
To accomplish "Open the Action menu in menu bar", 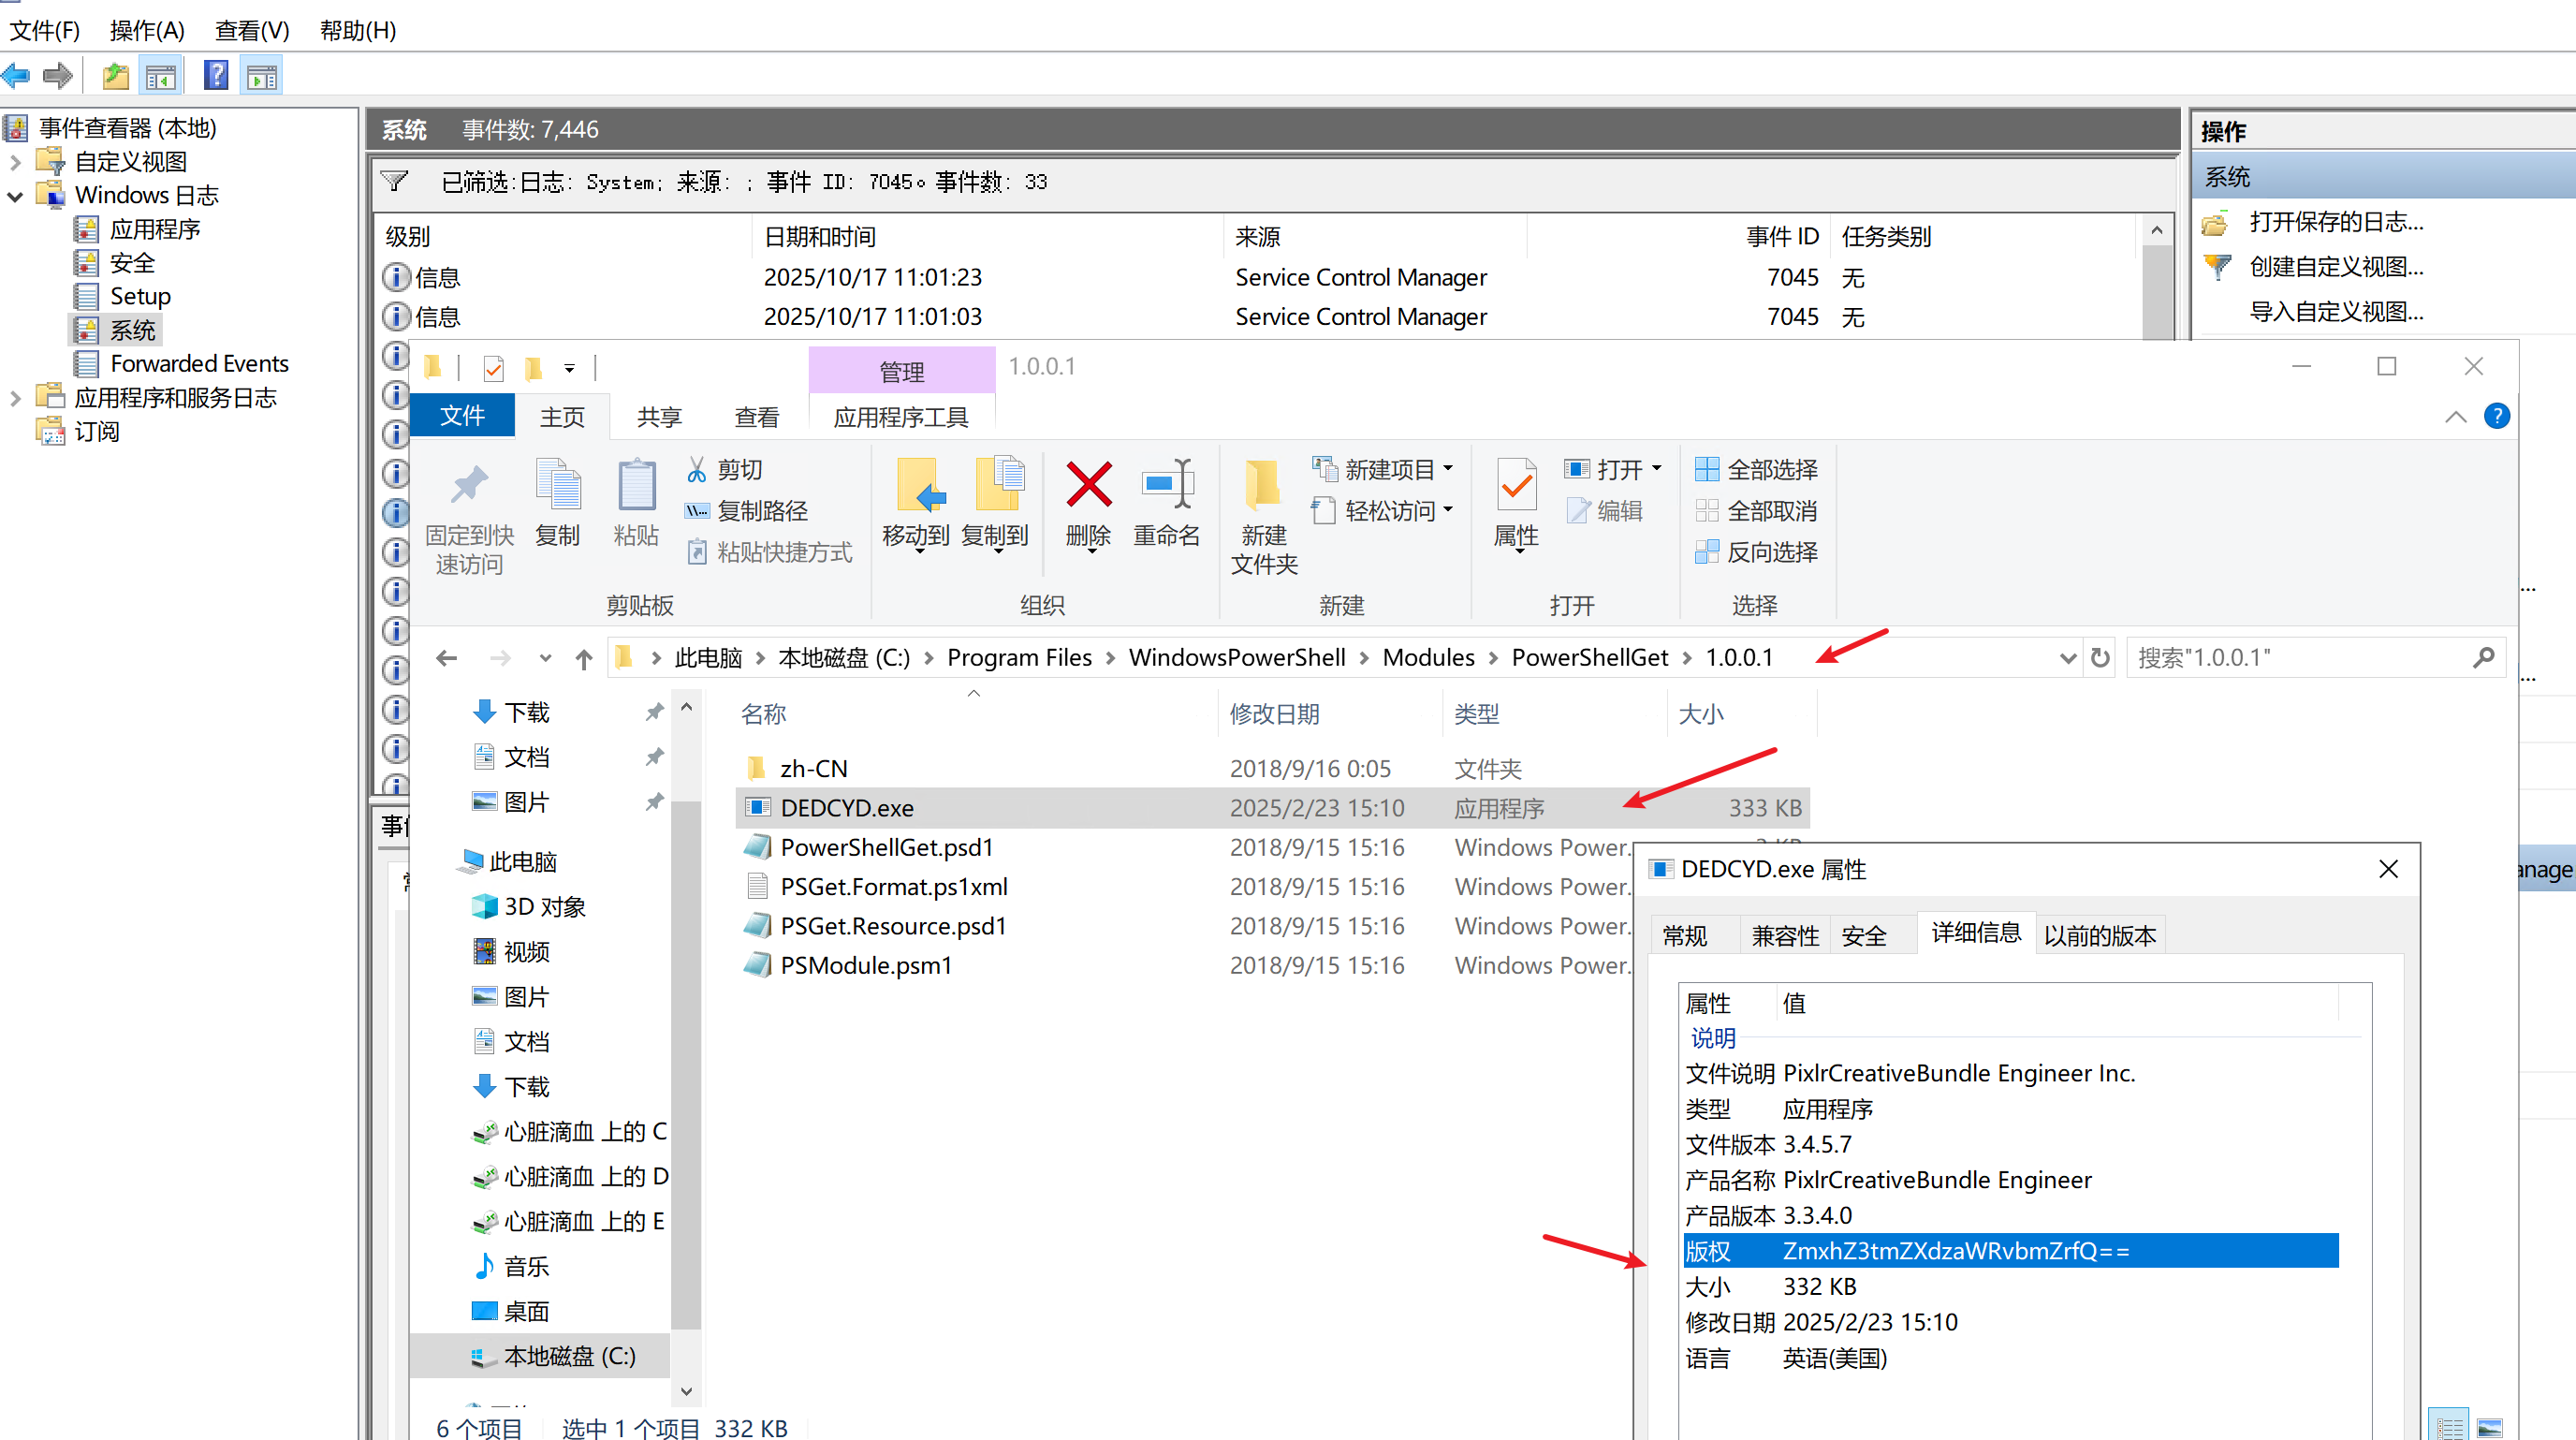I will (x=147, y=30).
